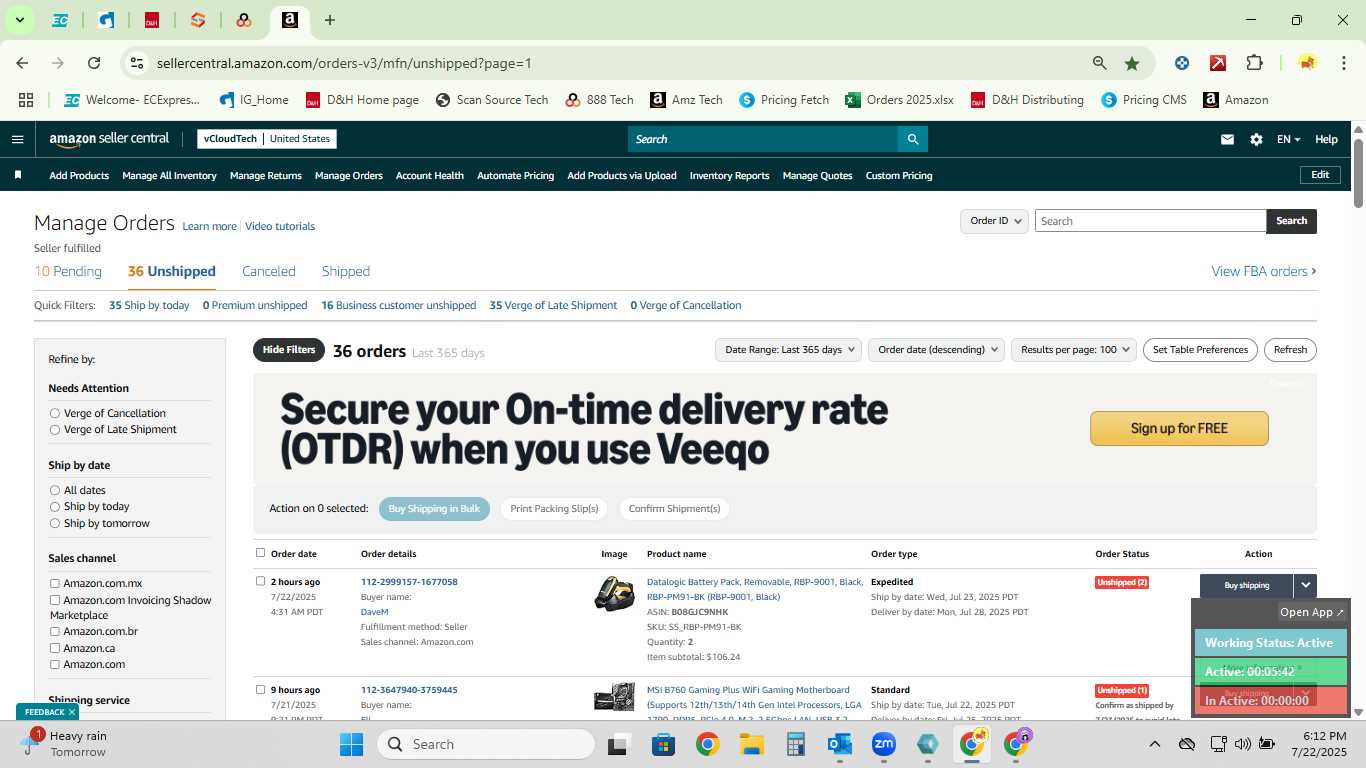
Task: Open the Windows Start button
Action: (x=351, y=744)
